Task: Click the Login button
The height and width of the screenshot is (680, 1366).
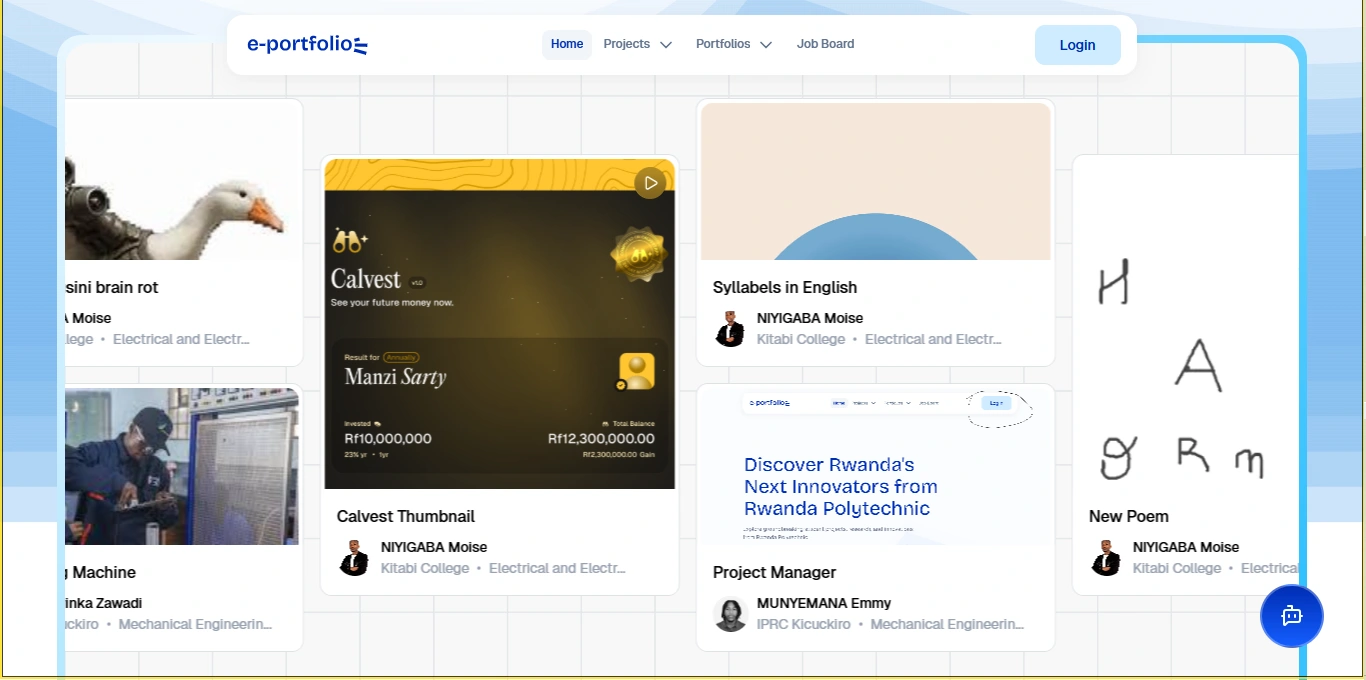Action: (x=1077, y=45)
